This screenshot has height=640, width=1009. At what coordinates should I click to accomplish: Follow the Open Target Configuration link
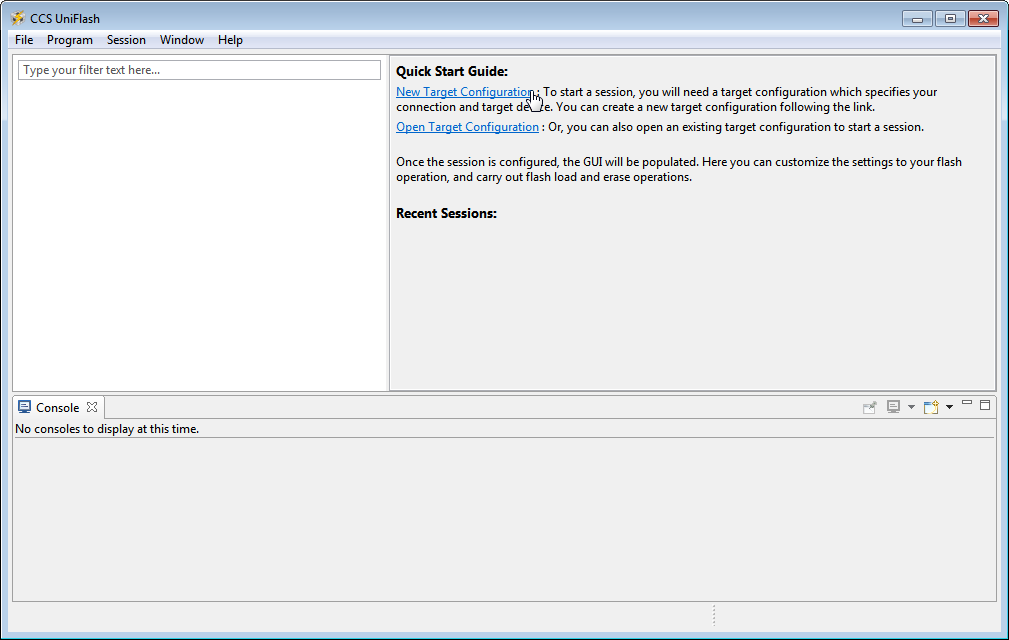point(466,126)
